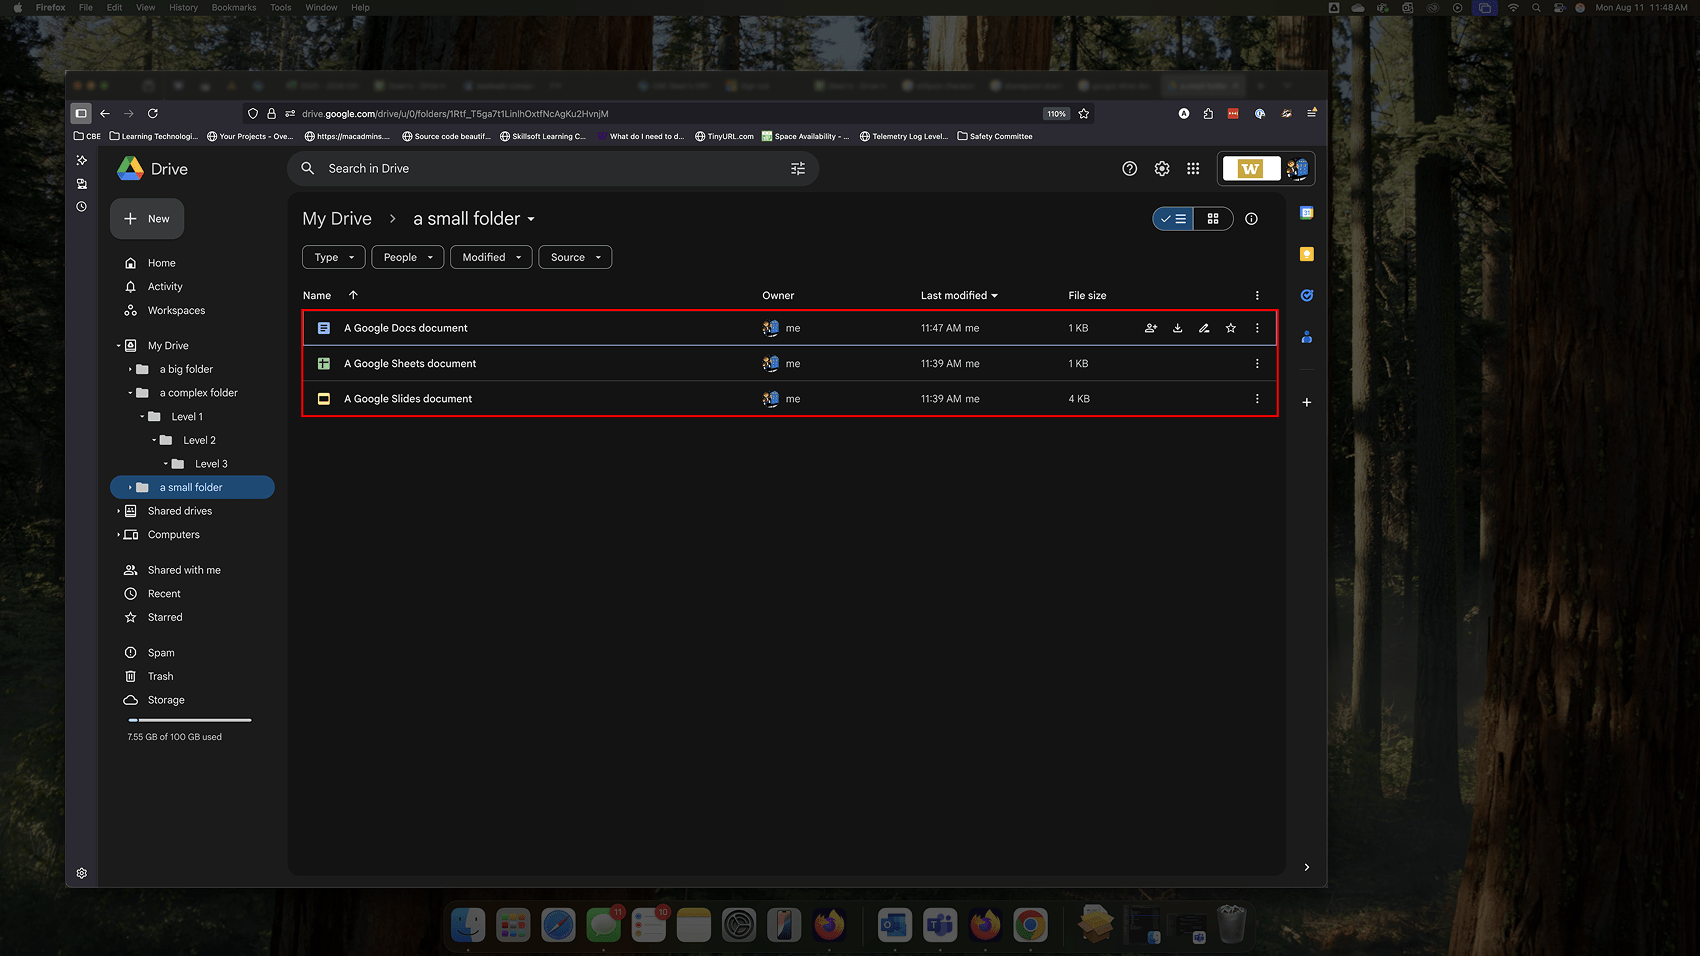This screenshot has width=1700, height=956.
Task: Click the storage usage progress bar
Action: 189,719
